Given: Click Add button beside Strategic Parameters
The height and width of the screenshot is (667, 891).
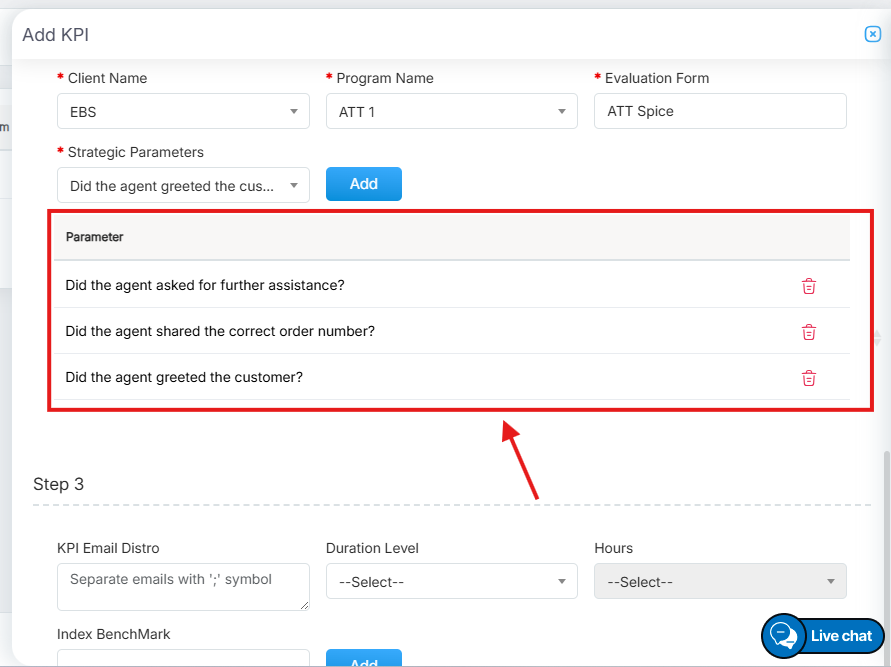Looking at the screenshot, I should [x=364, y=184].
